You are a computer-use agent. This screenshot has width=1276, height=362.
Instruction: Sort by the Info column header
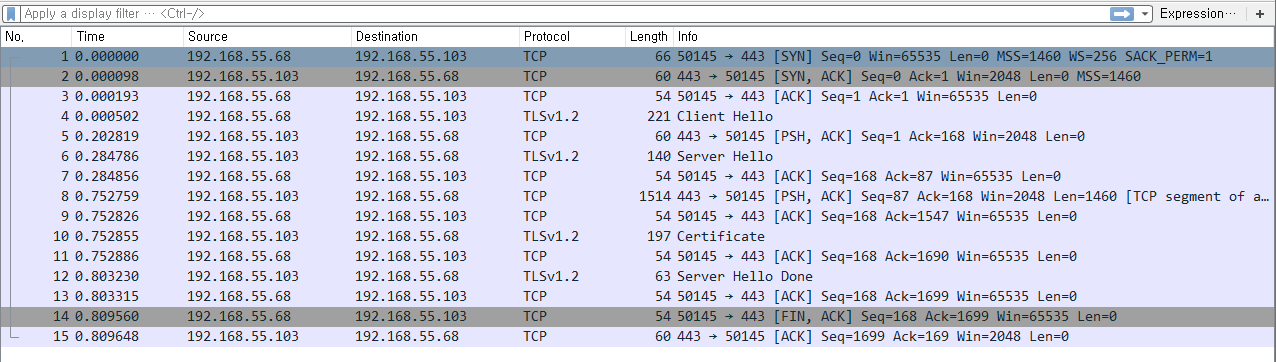(974, 36)
